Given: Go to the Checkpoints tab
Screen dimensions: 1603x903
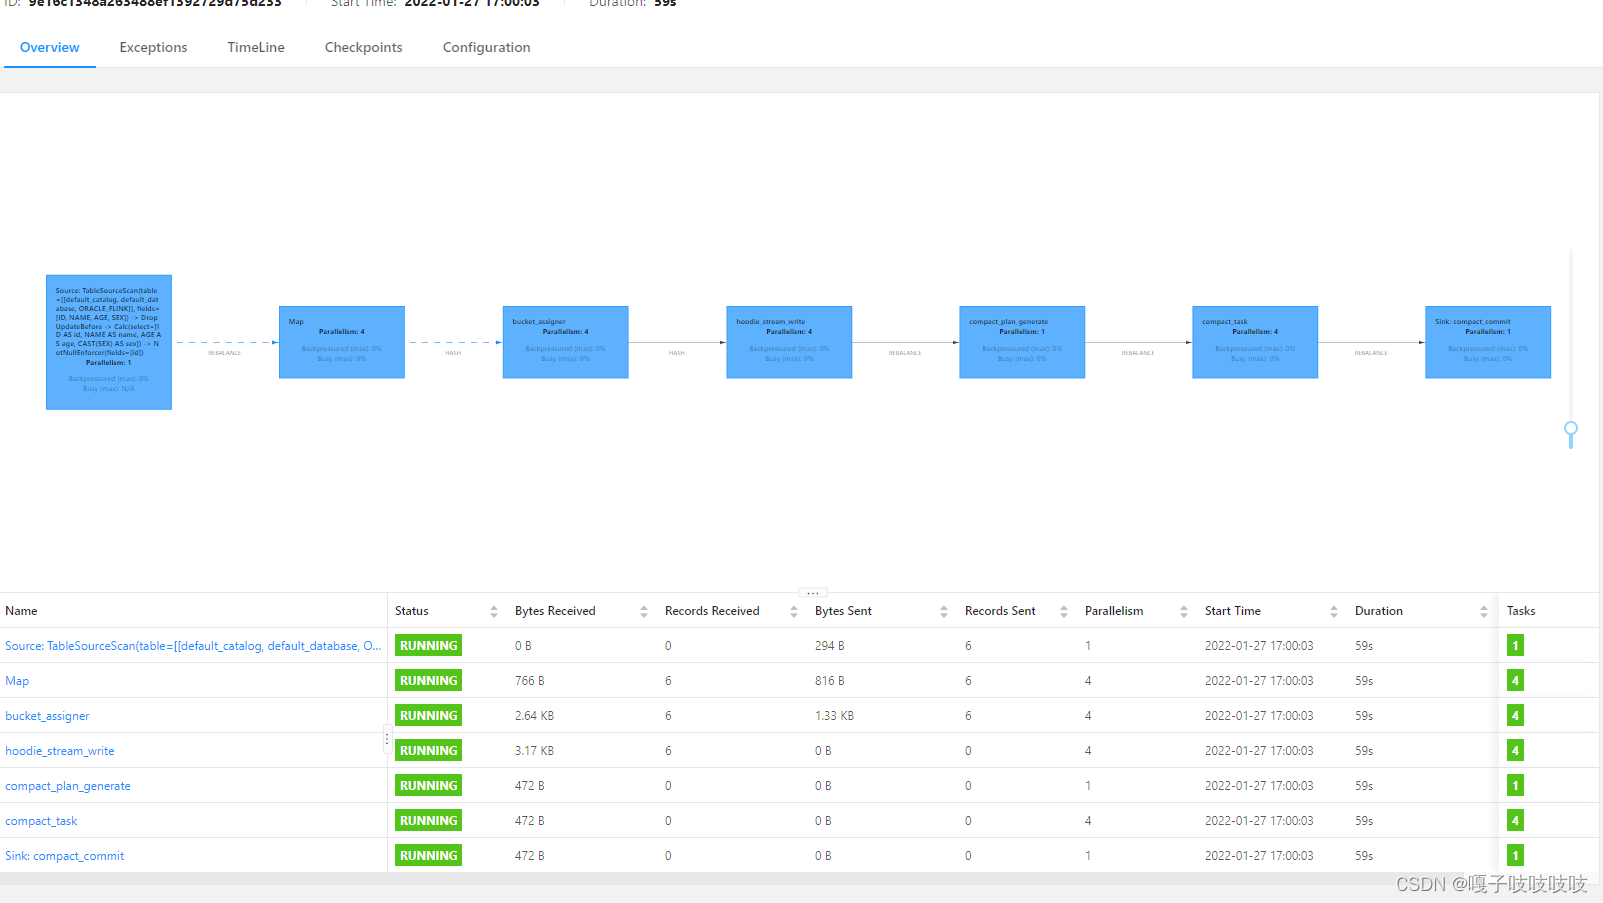Looking at the screenshot, I should click(x=363, y=47).
